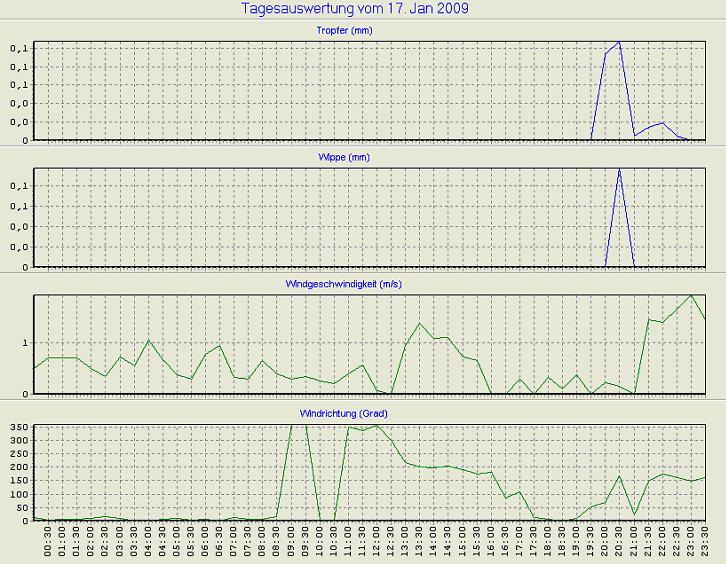Image resolution: width=726 pixels, height=564 pixels.
Task: Click the 350 label on the Windrichtung axis
Action: pyautogui.click(x=18, y=427)
